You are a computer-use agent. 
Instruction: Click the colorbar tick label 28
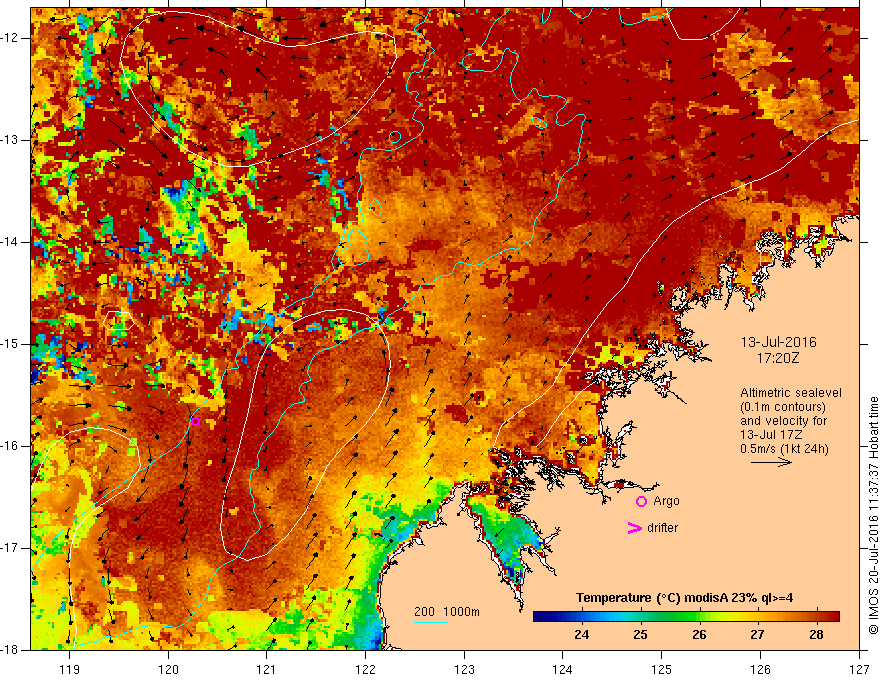(816, 635)
